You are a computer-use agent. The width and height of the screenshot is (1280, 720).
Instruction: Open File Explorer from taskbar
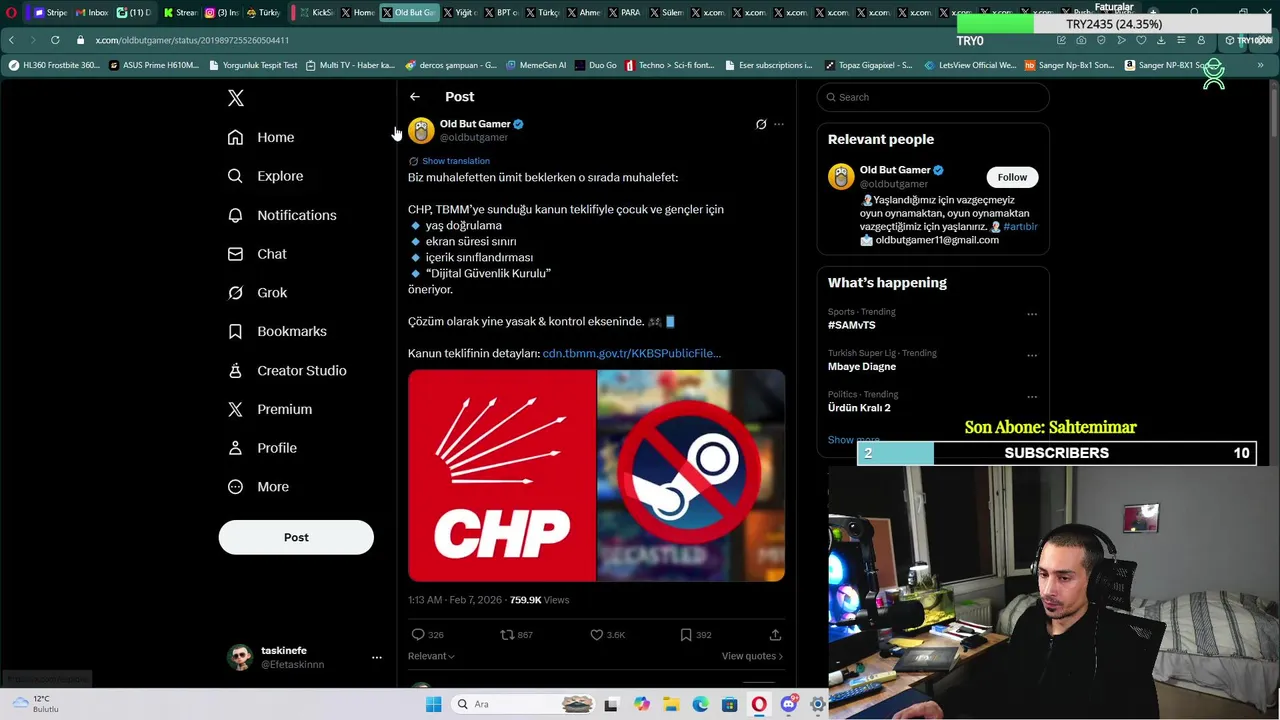coord(671,704)
